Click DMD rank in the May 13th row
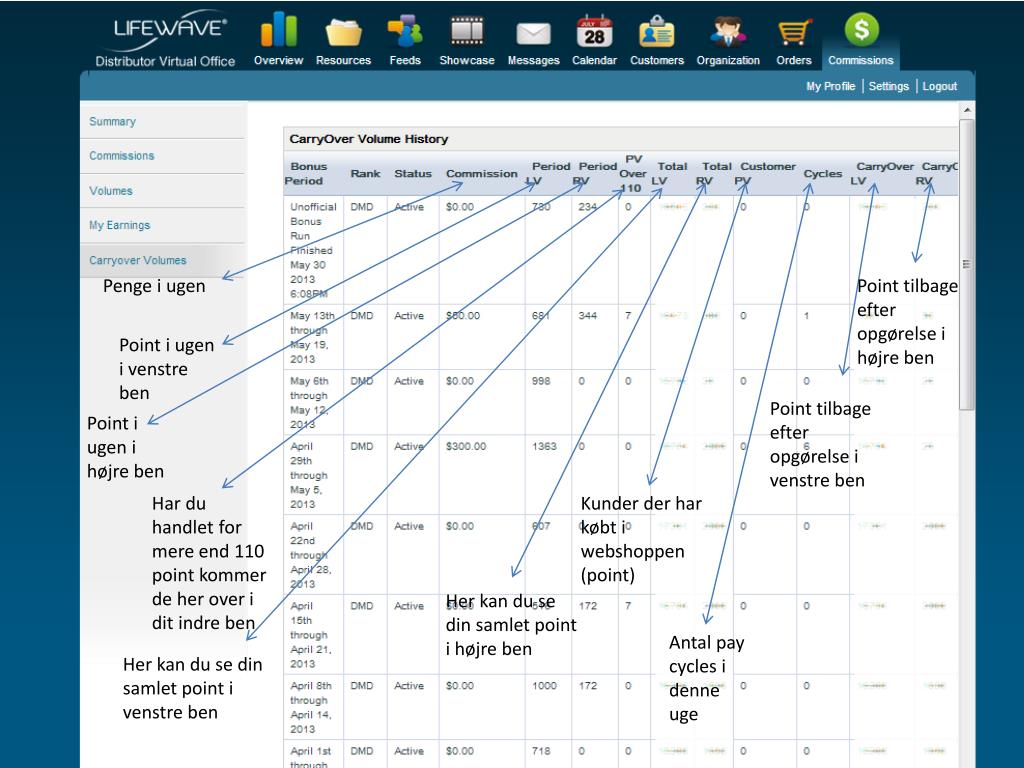The image size is (1024, 768). (x=362, y=316)
